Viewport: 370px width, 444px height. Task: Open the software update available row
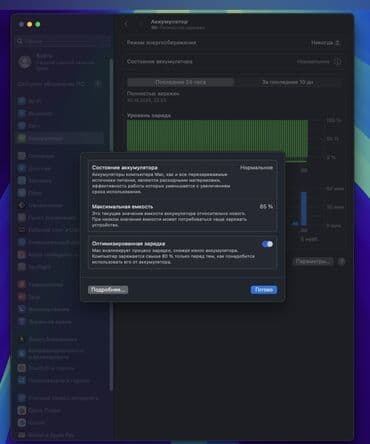pyautogui.click(x=59, y=84)
